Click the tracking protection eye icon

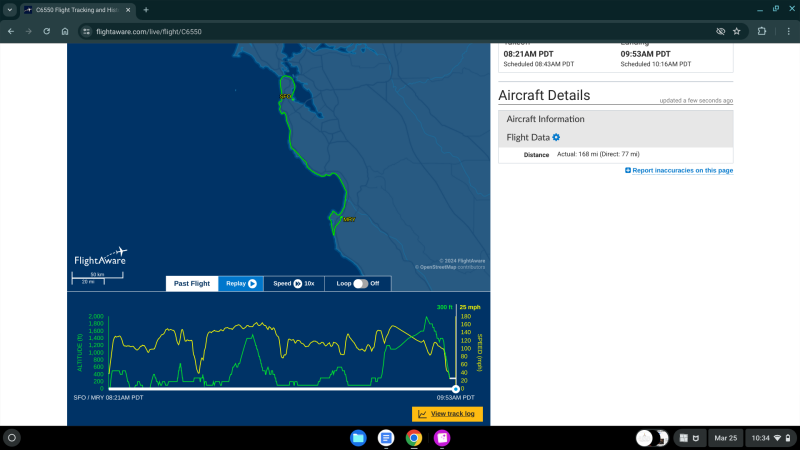coord(720,32)
